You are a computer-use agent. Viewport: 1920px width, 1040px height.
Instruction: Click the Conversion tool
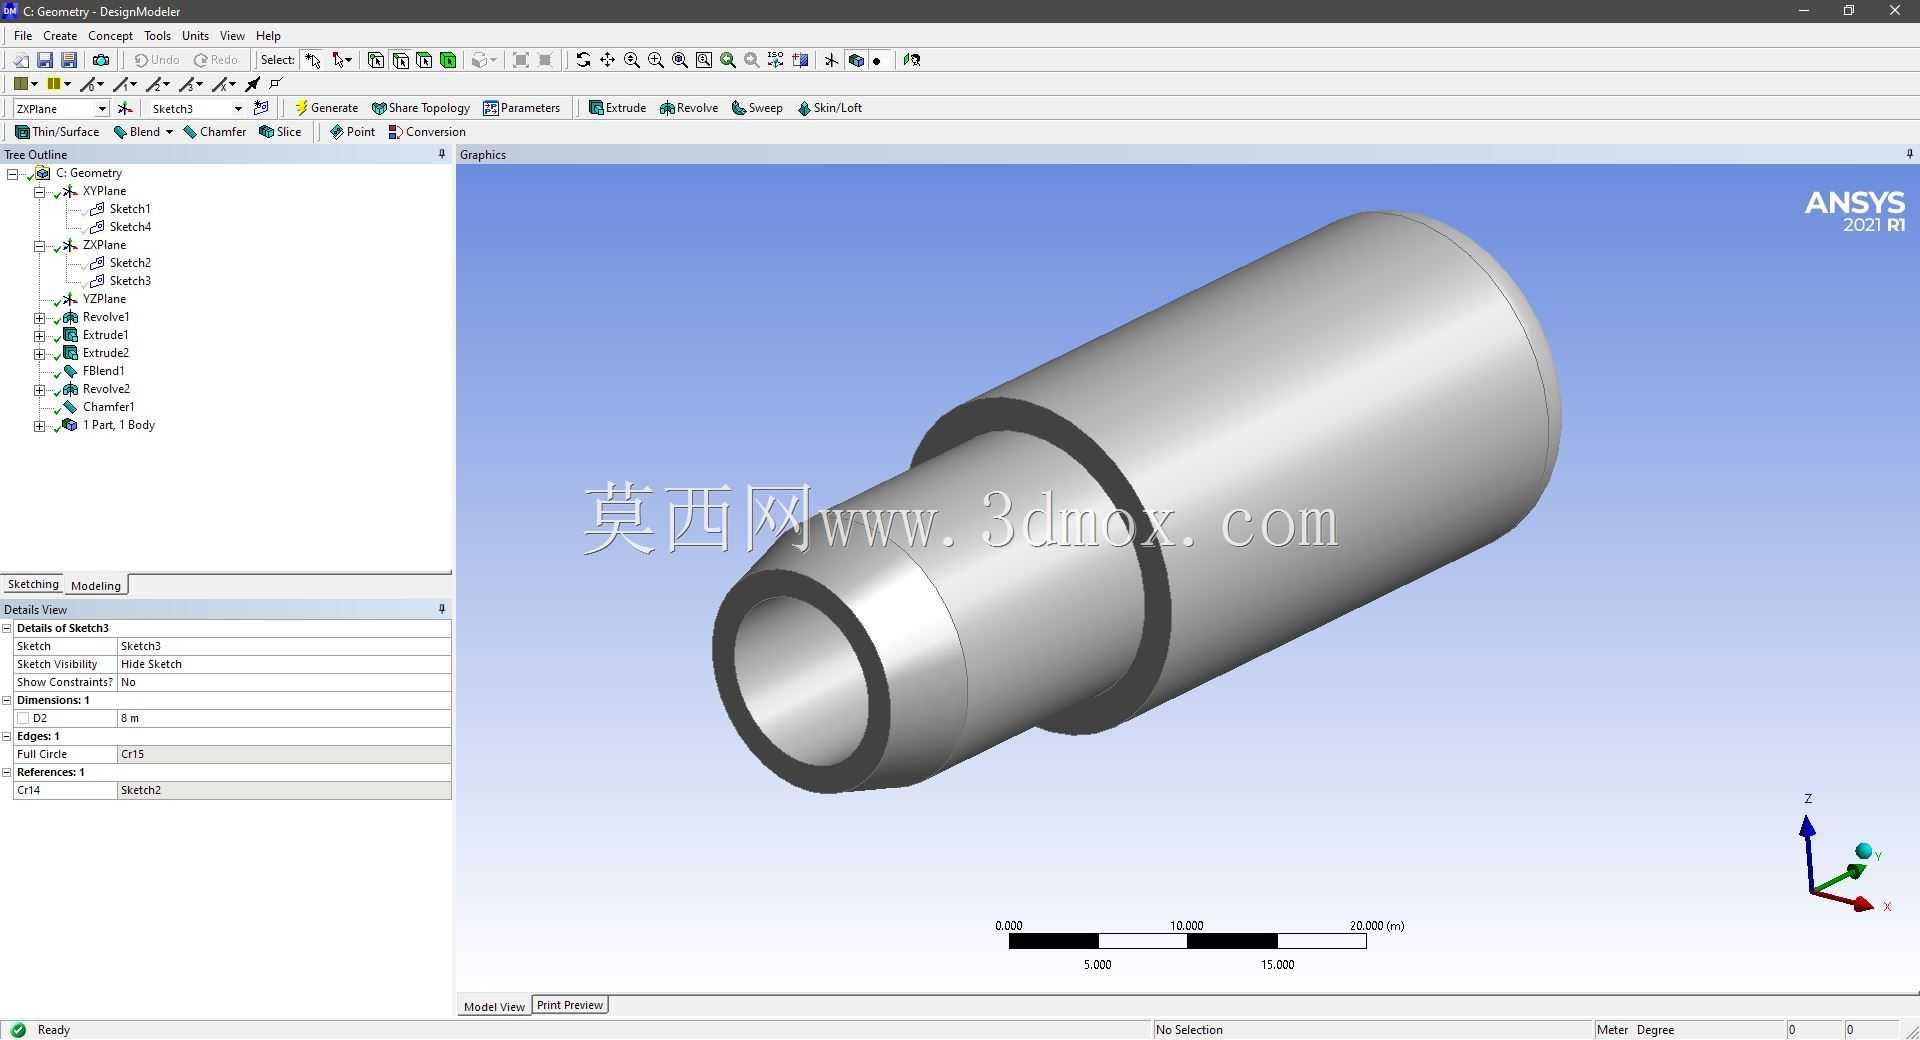click(427, 132)
